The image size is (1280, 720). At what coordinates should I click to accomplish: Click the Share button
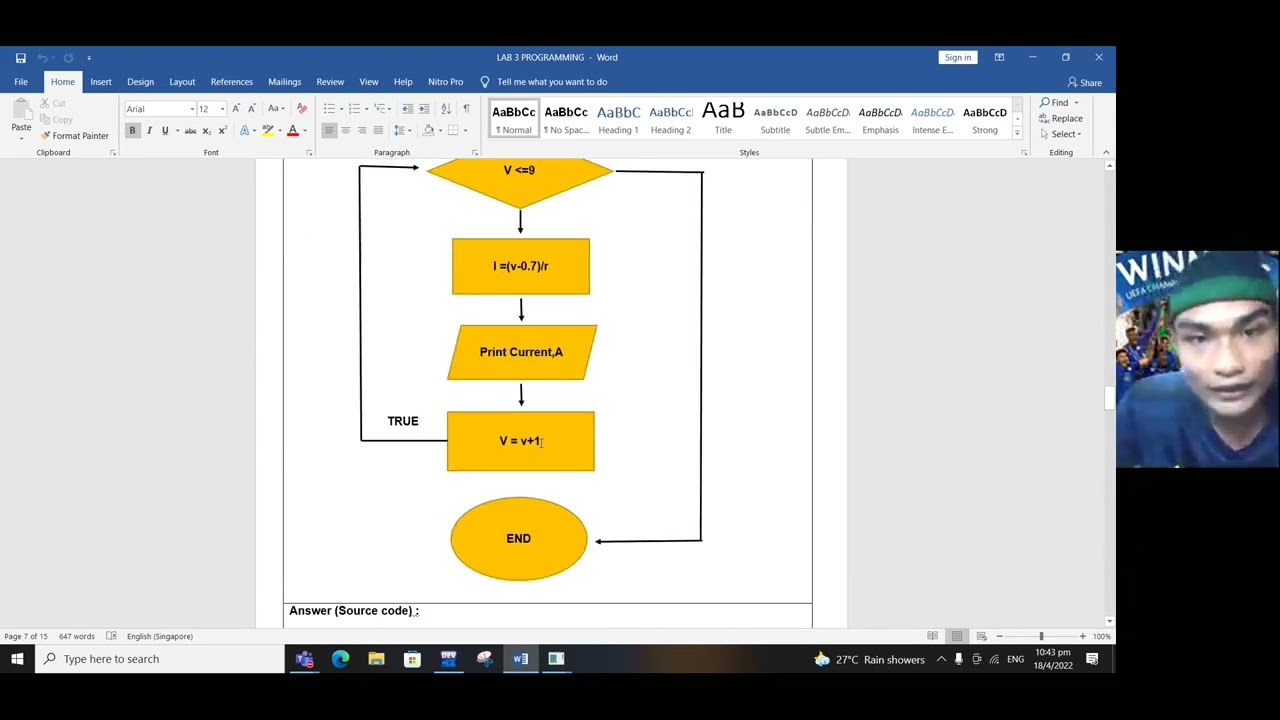[1084, 83]
